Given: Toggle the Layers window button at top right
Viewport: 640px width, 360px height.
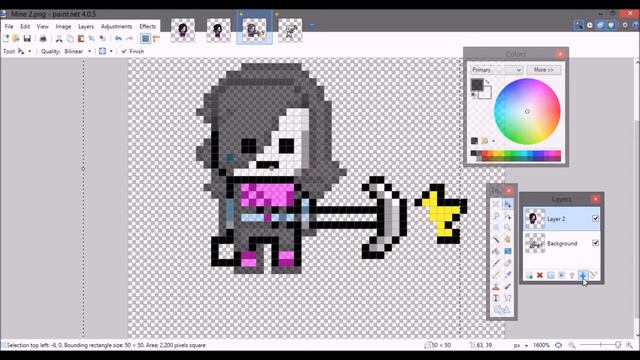Looking at the screenshot, I should (x=600, y=25).
